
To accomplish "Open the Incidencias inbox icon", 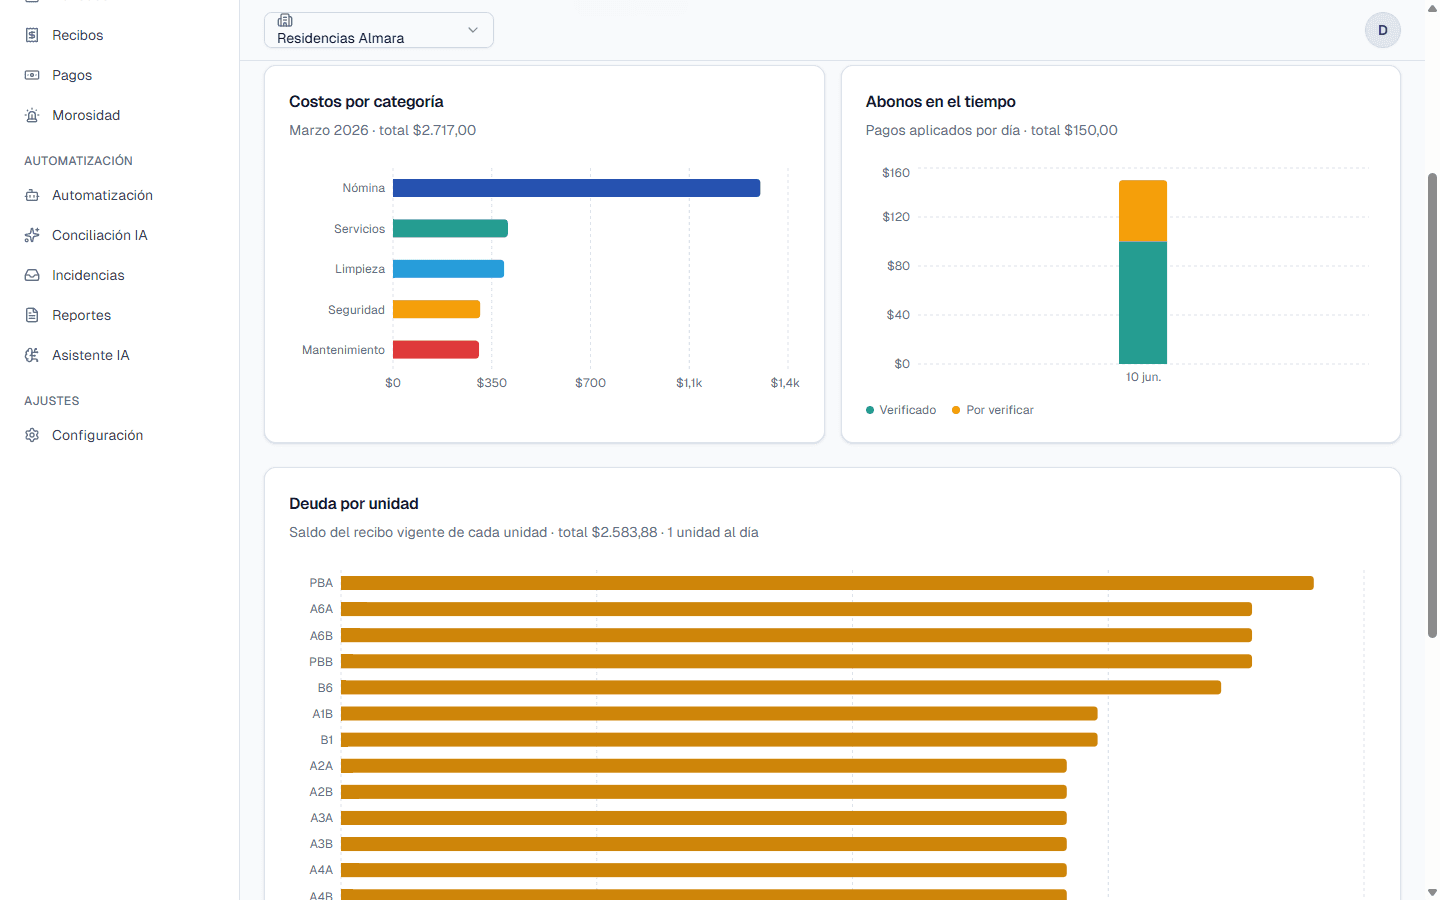I will (32, 275).
